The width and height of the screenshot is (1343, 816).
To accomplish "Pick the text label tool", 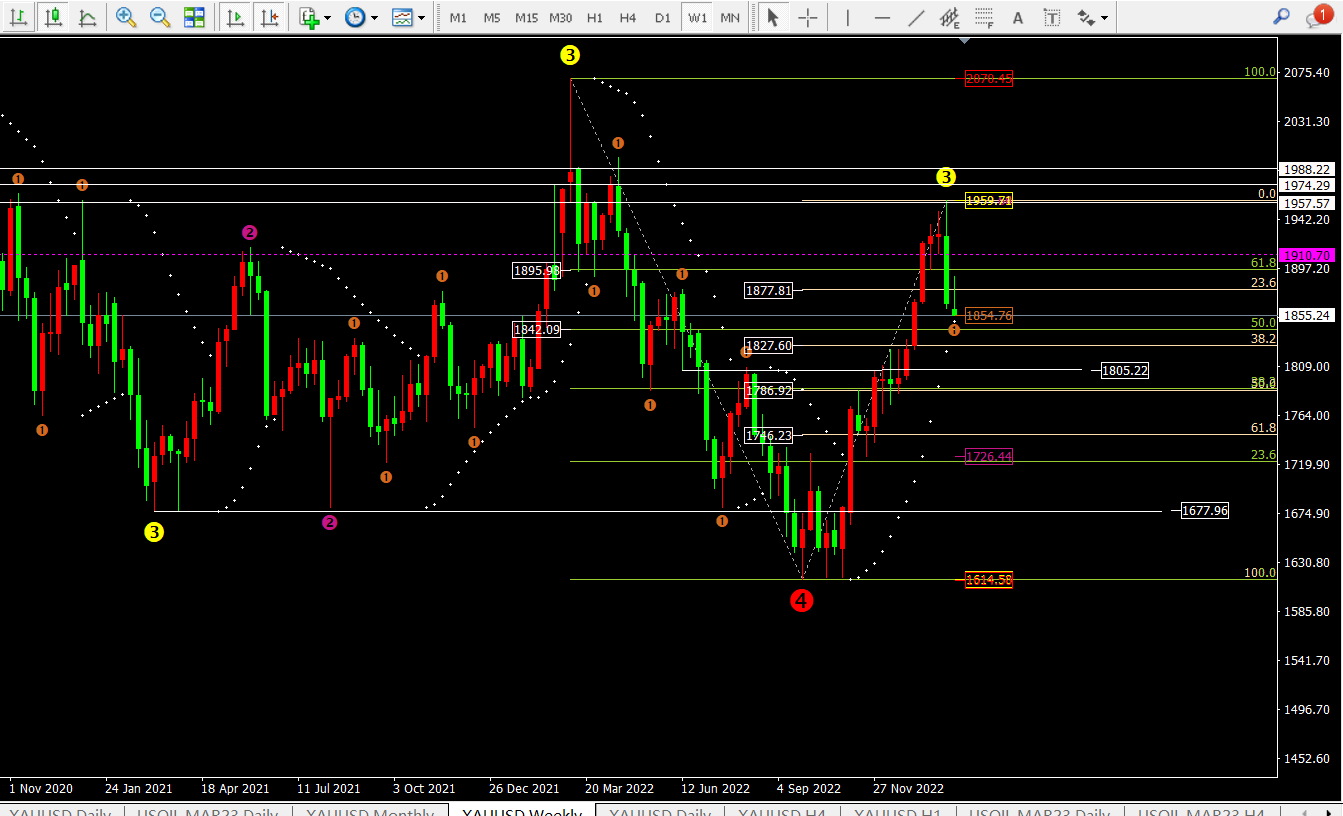I will [1052, 17].
